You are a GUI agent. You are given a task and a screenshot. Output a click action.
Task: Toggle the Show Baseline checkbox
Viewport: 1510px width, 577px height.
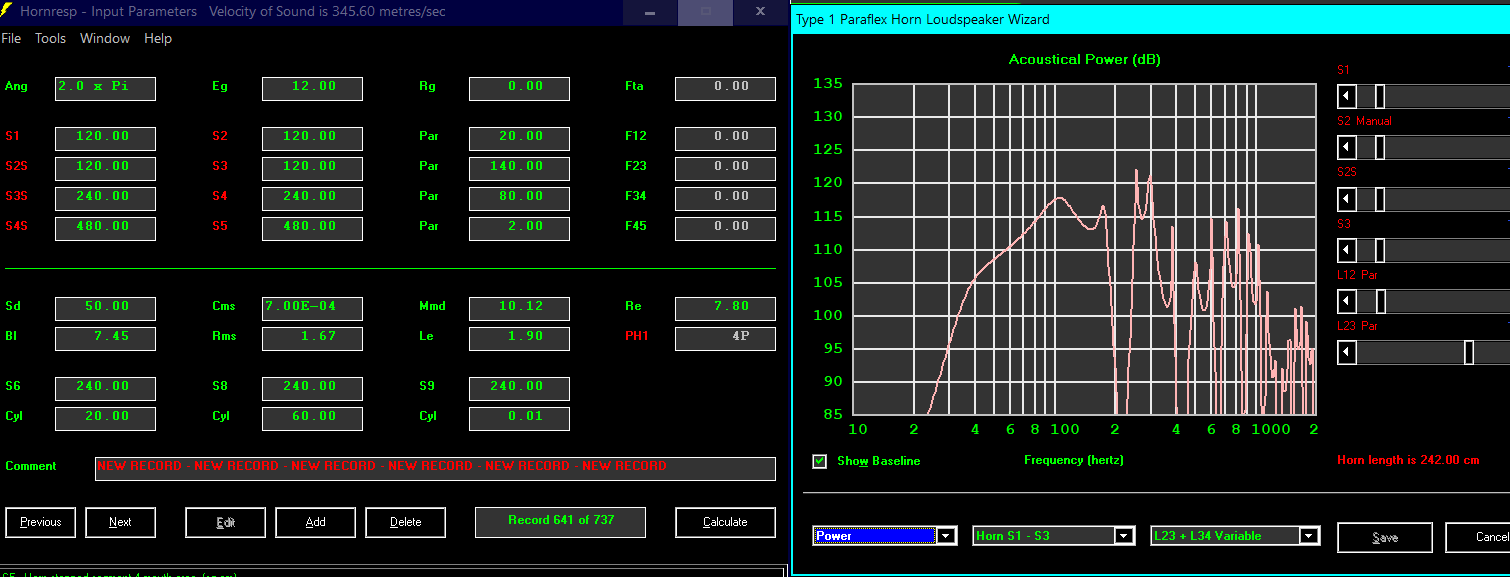(x=820, y=461)
